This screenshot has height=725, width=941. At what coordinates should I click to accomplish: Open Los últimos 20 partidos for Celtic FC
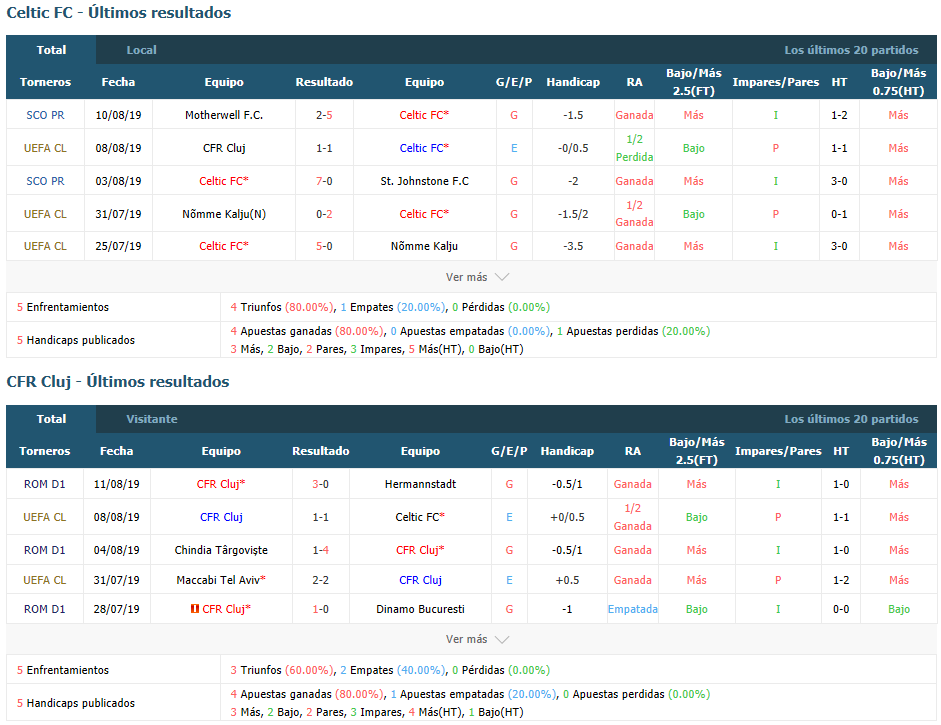point(851,50)
